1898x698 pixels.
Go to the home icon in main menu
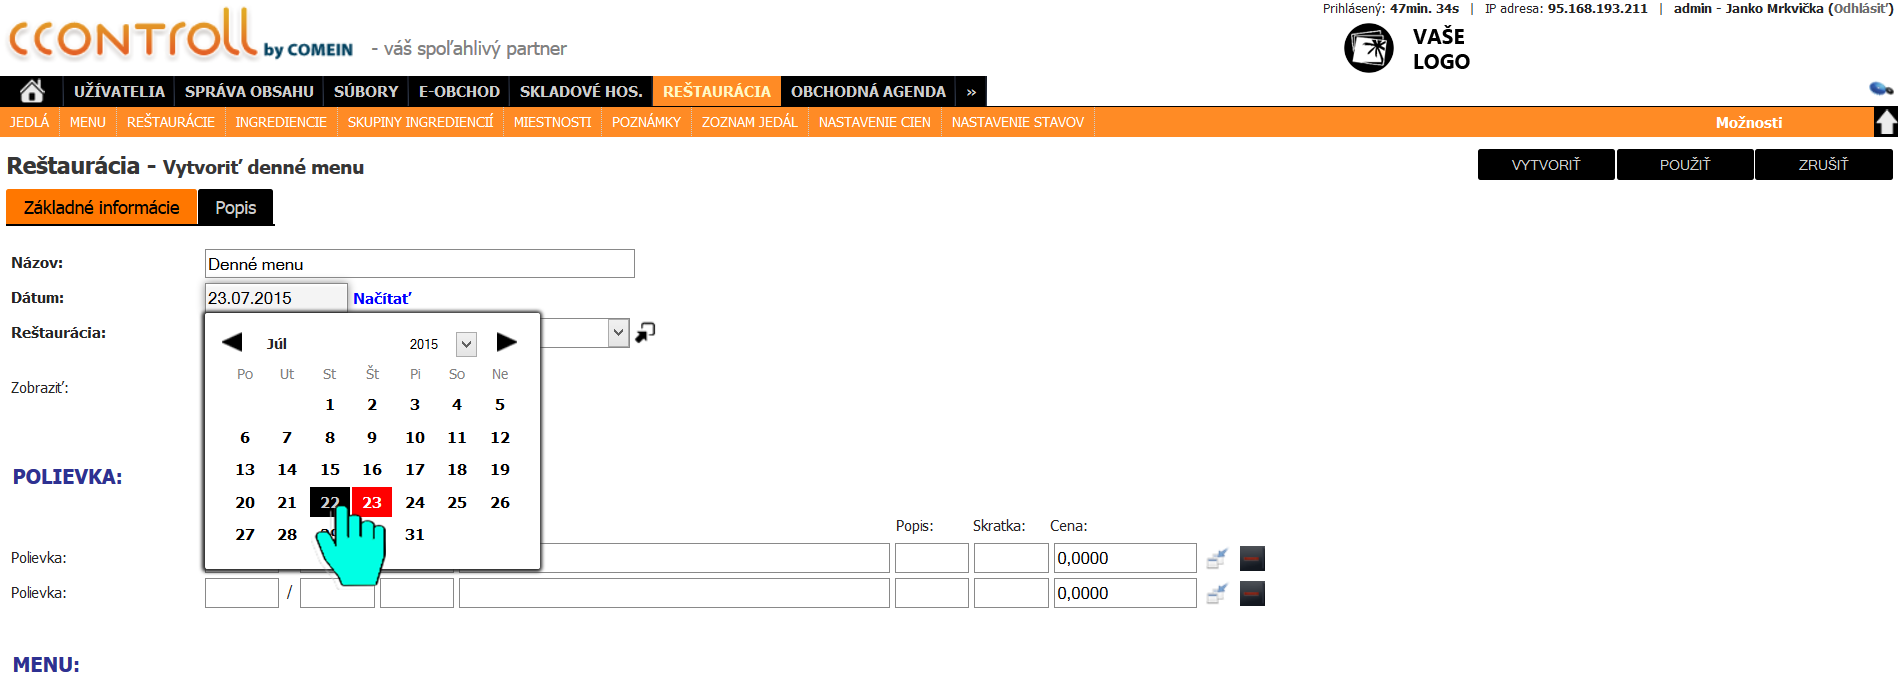[x=32, y=91]
